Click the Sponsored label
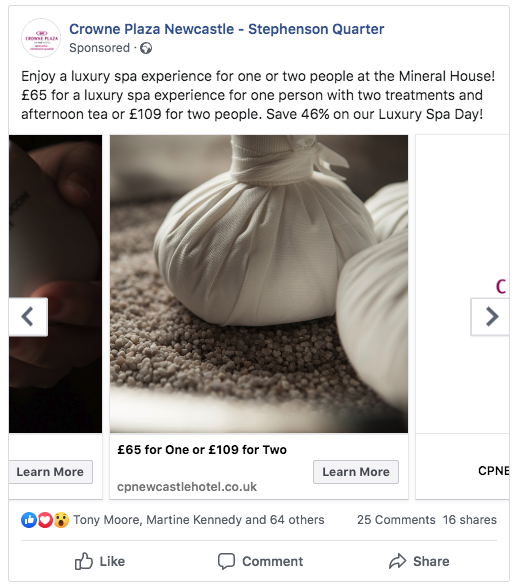515x587 pixels. 100,48
